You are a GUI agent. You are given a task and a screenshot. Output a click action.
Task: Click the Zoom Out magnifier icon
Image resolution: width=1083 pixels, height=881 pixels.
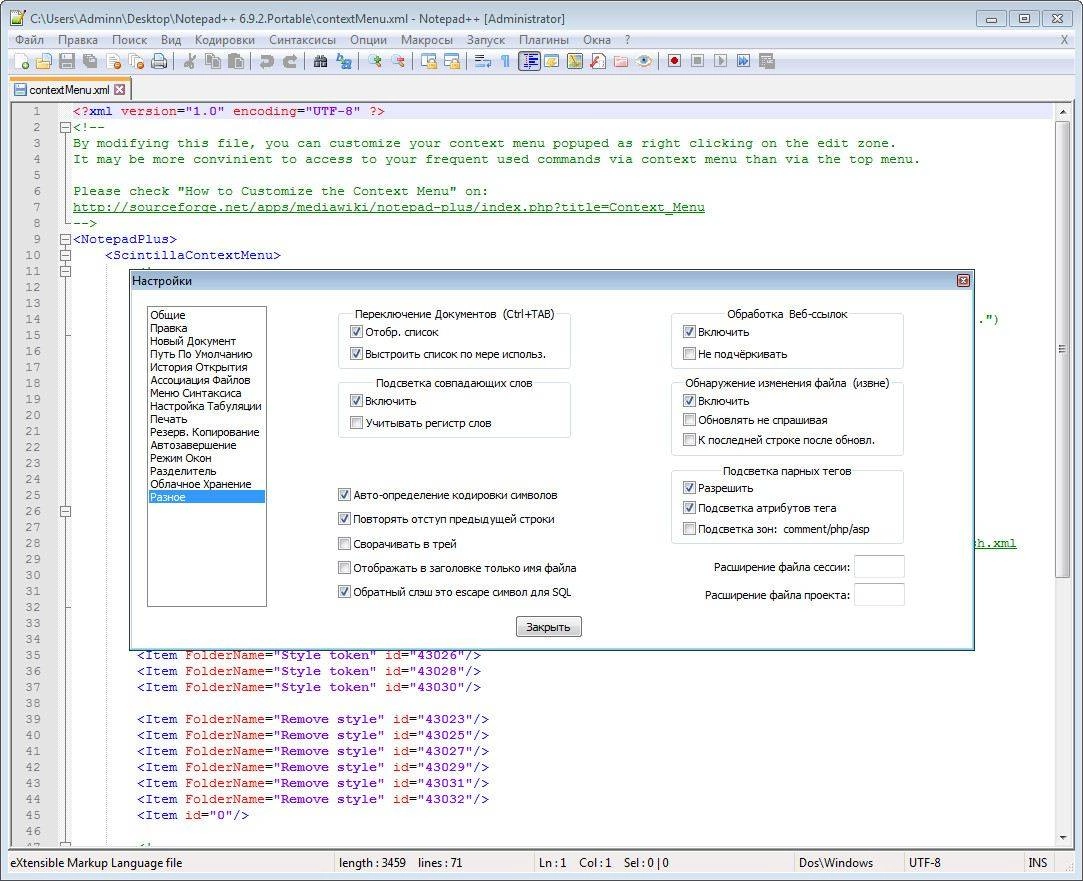point(398,61)
